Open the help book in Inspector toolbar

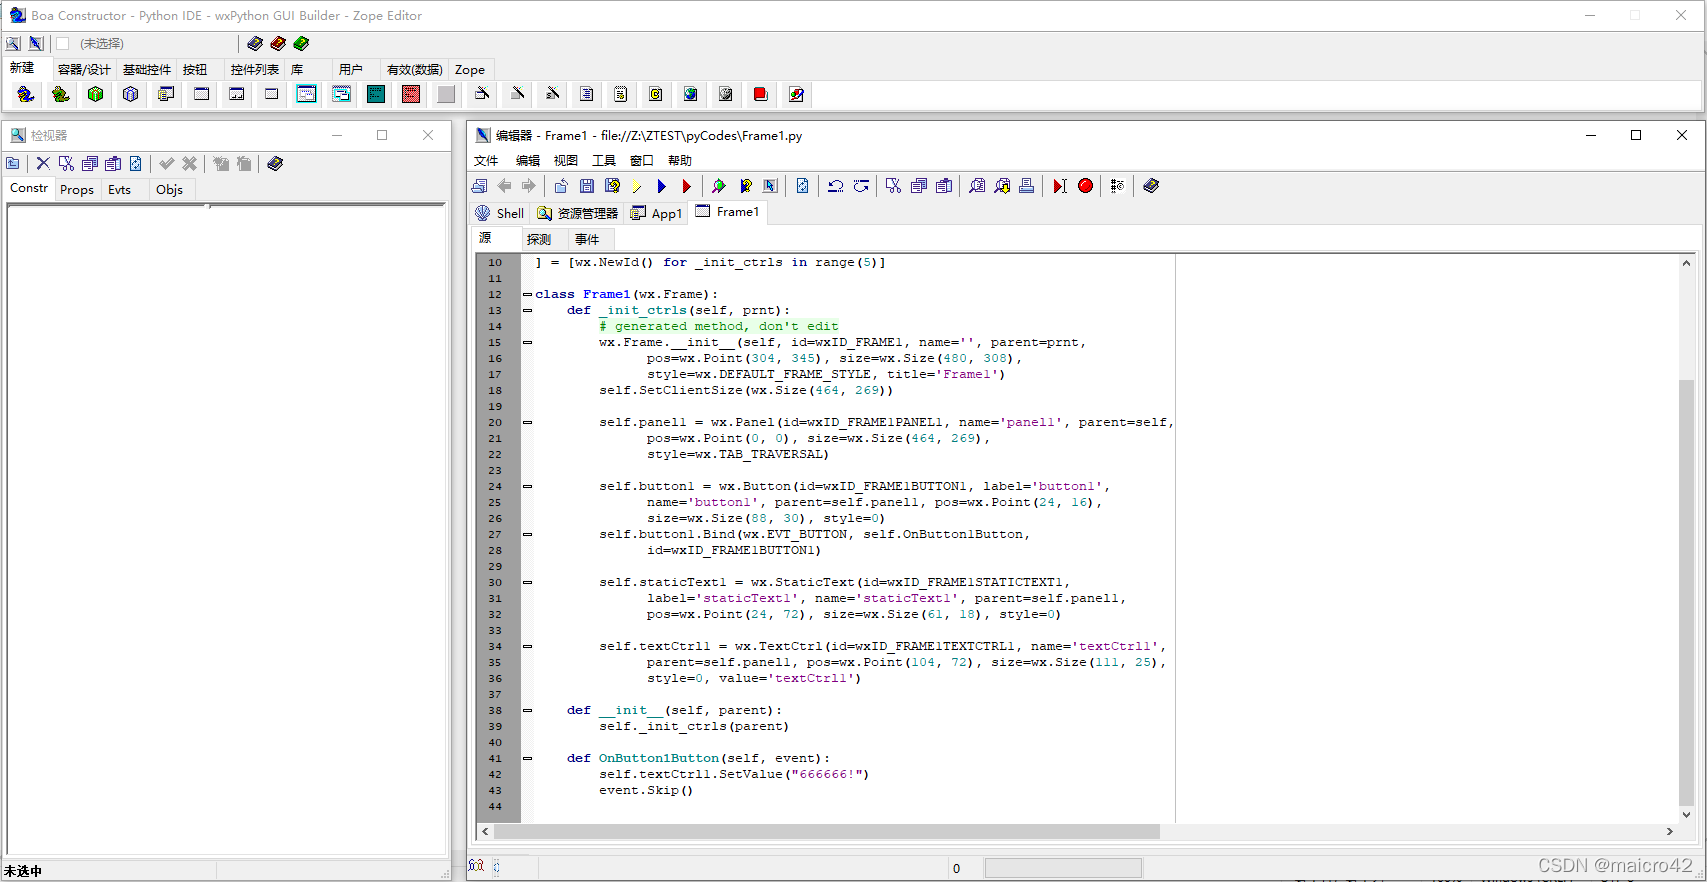tap(275, 163)
